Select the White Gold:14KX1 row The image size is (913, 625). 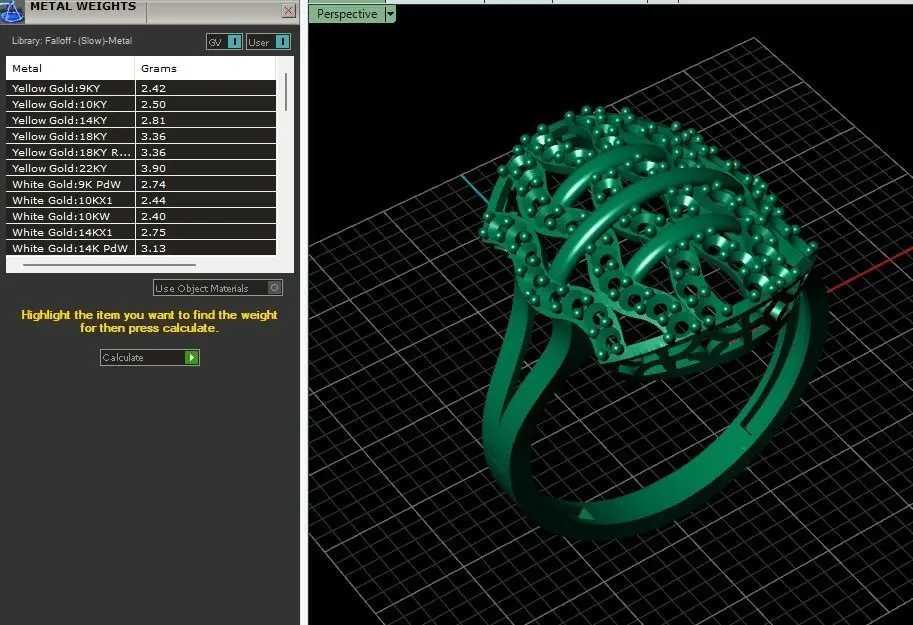(141, 232)
